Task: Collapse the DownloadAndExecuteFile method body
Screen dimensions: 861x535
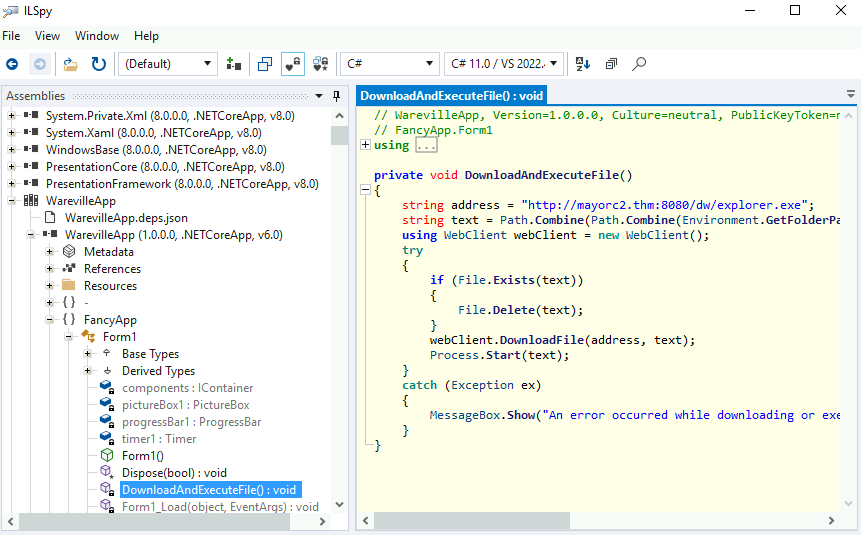Action: [x=365, y=190]
